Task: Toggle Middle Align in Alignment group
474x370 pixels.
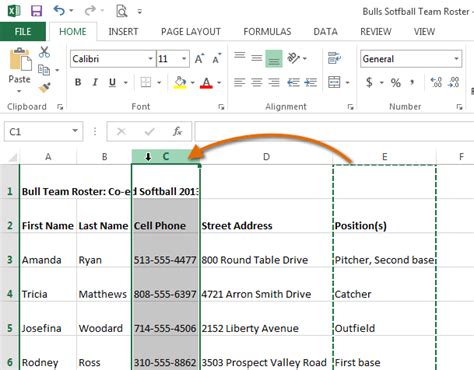Action: click(256, 58)
